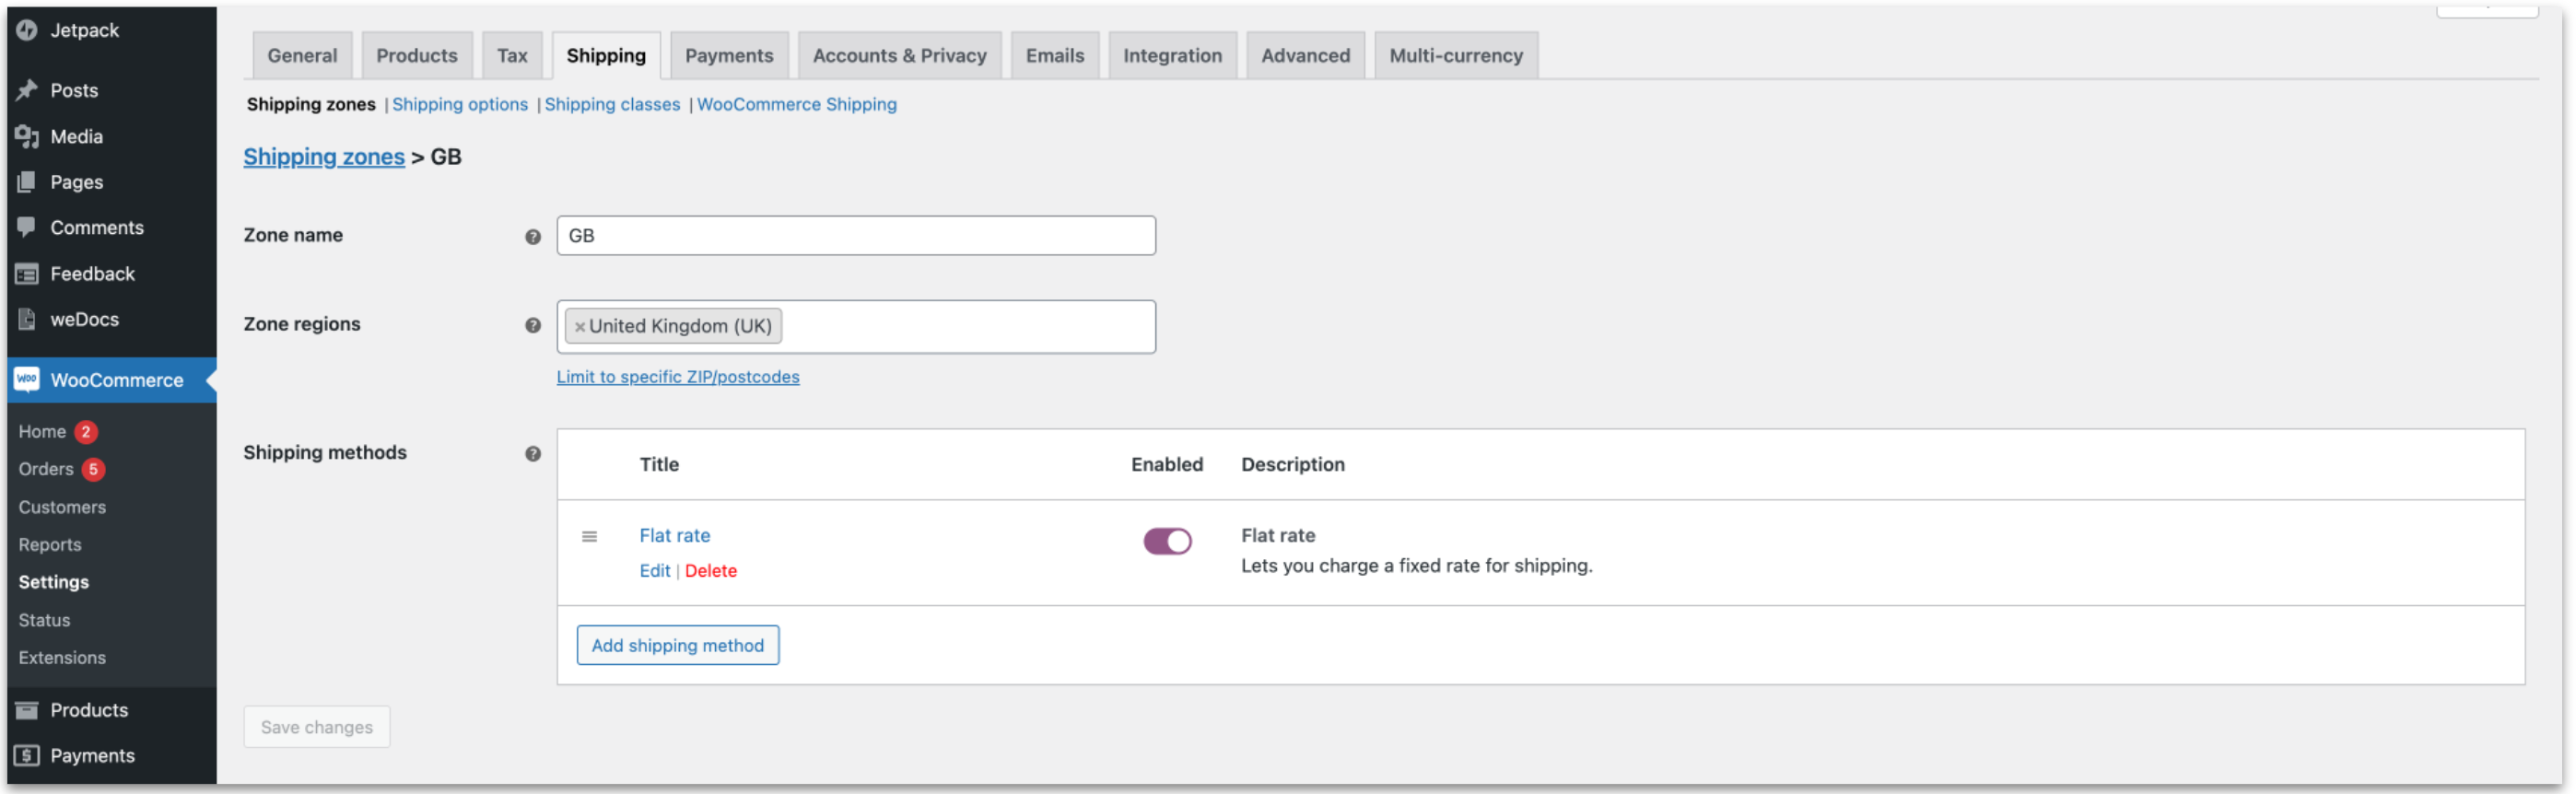Remove United Kingdom (UK) region tag
The width and height of the screenshot is (2576, 794).
pyautogui.click(x=580, y=327)
